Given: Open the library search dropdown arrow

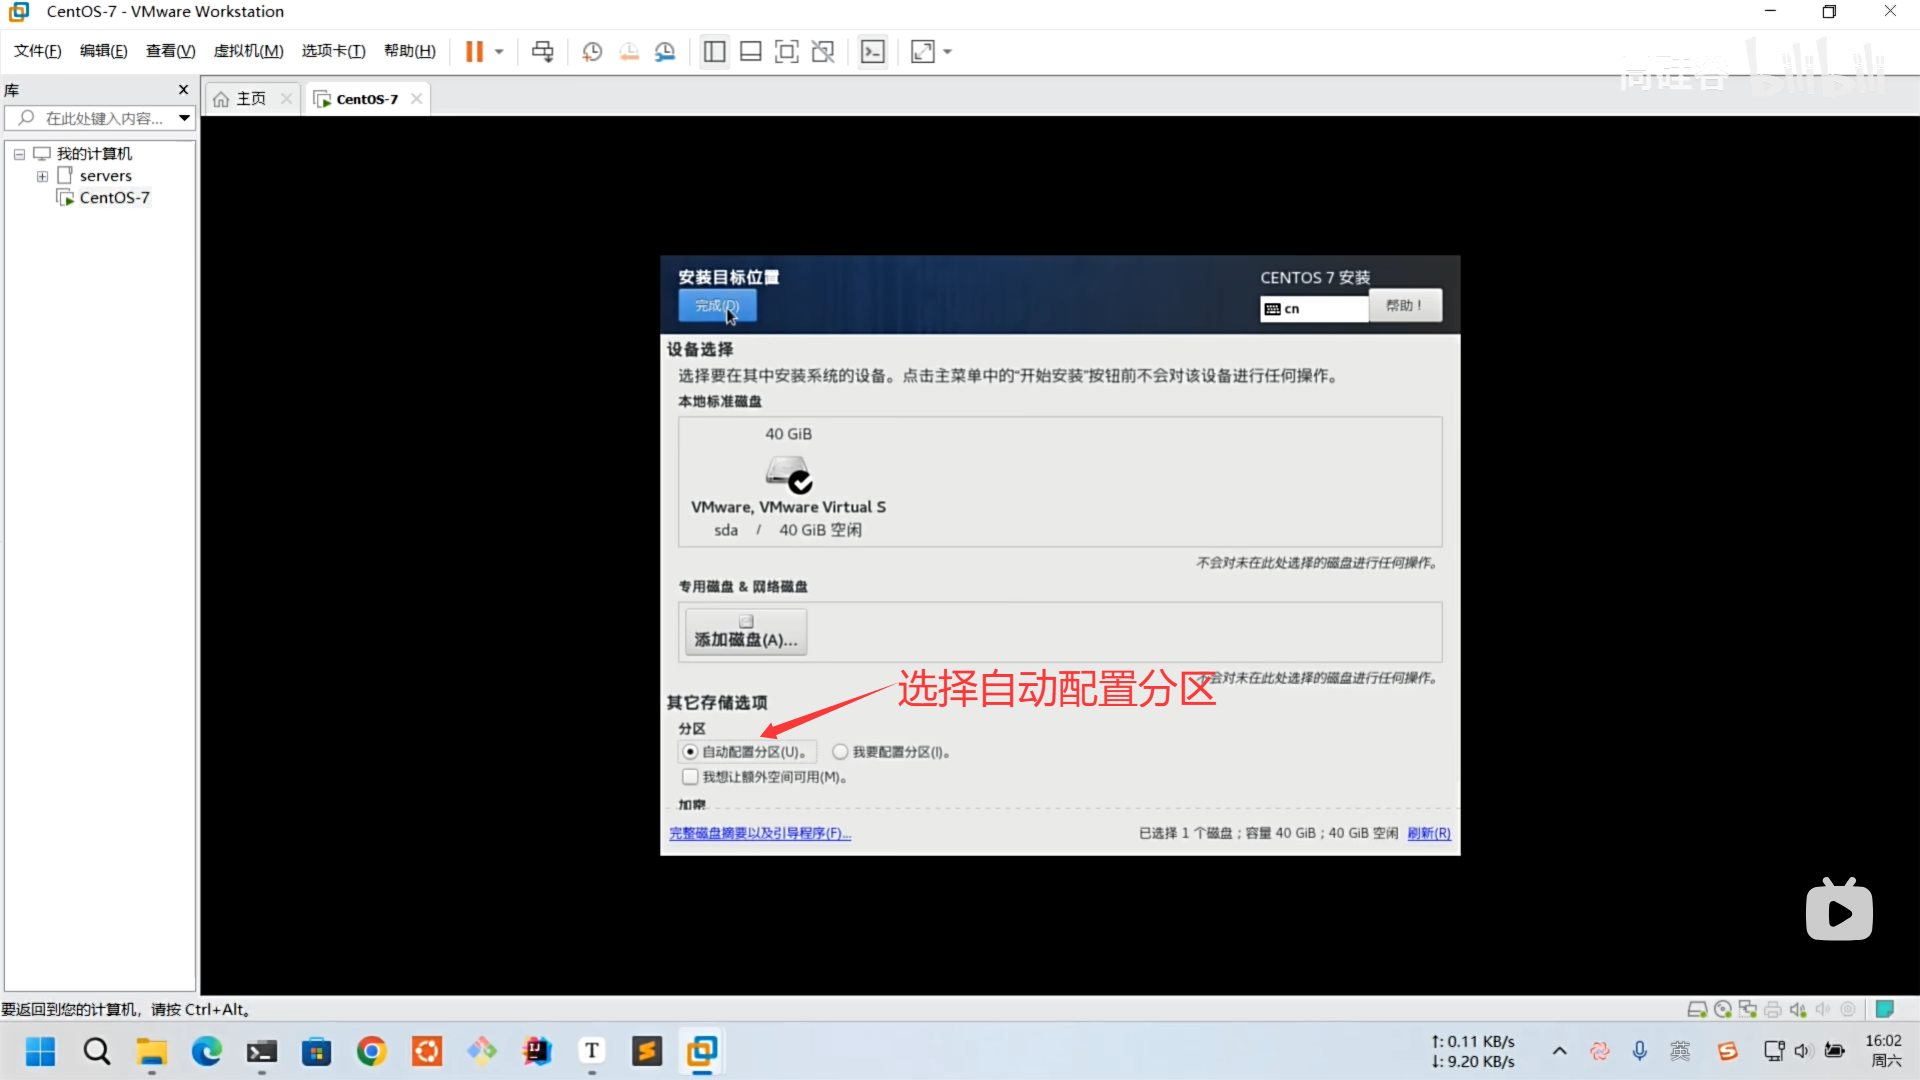Looking at the screenshot, I should point(184,118).
